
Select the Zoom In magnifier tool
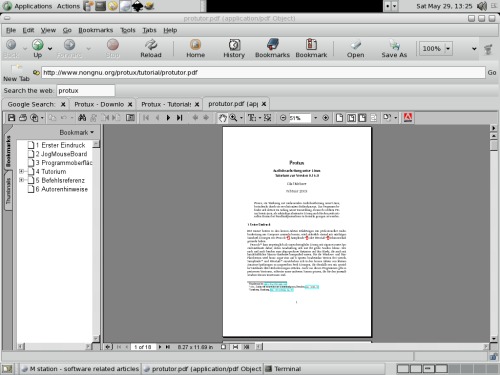click(x=233, y=118)
